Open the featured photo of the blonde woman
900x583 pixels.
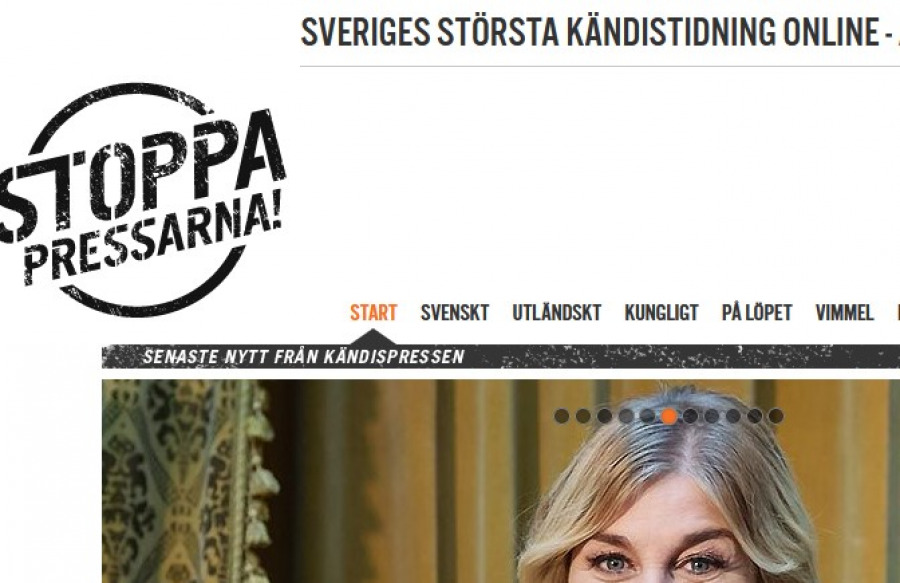501,481
